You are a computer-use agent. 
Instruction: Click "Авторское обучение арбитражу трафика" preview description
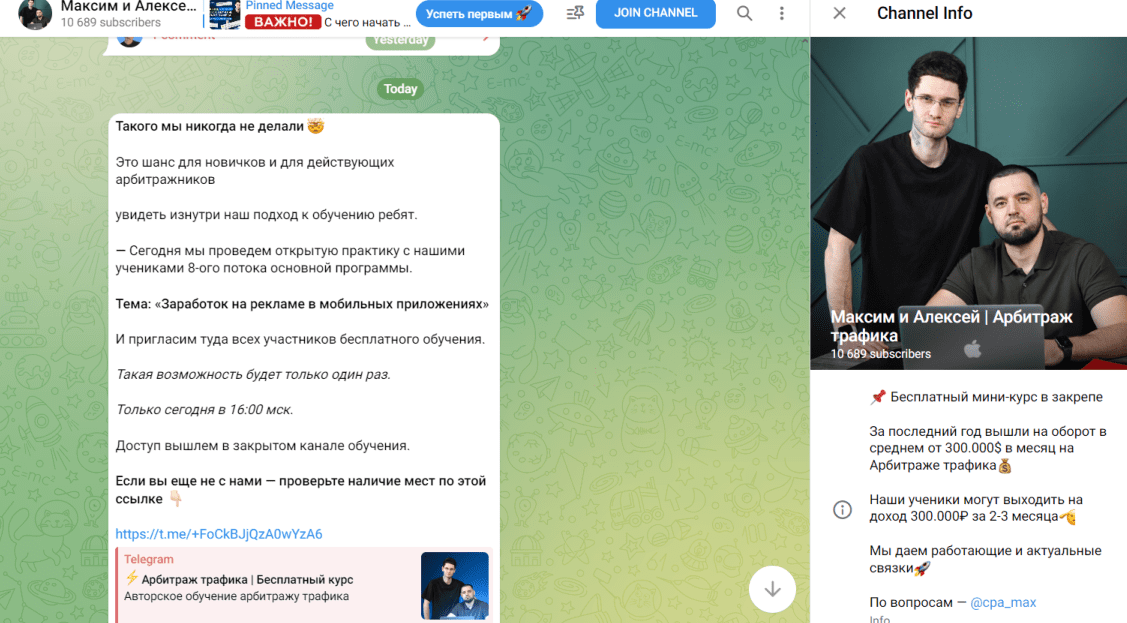[x=236, y=596]
